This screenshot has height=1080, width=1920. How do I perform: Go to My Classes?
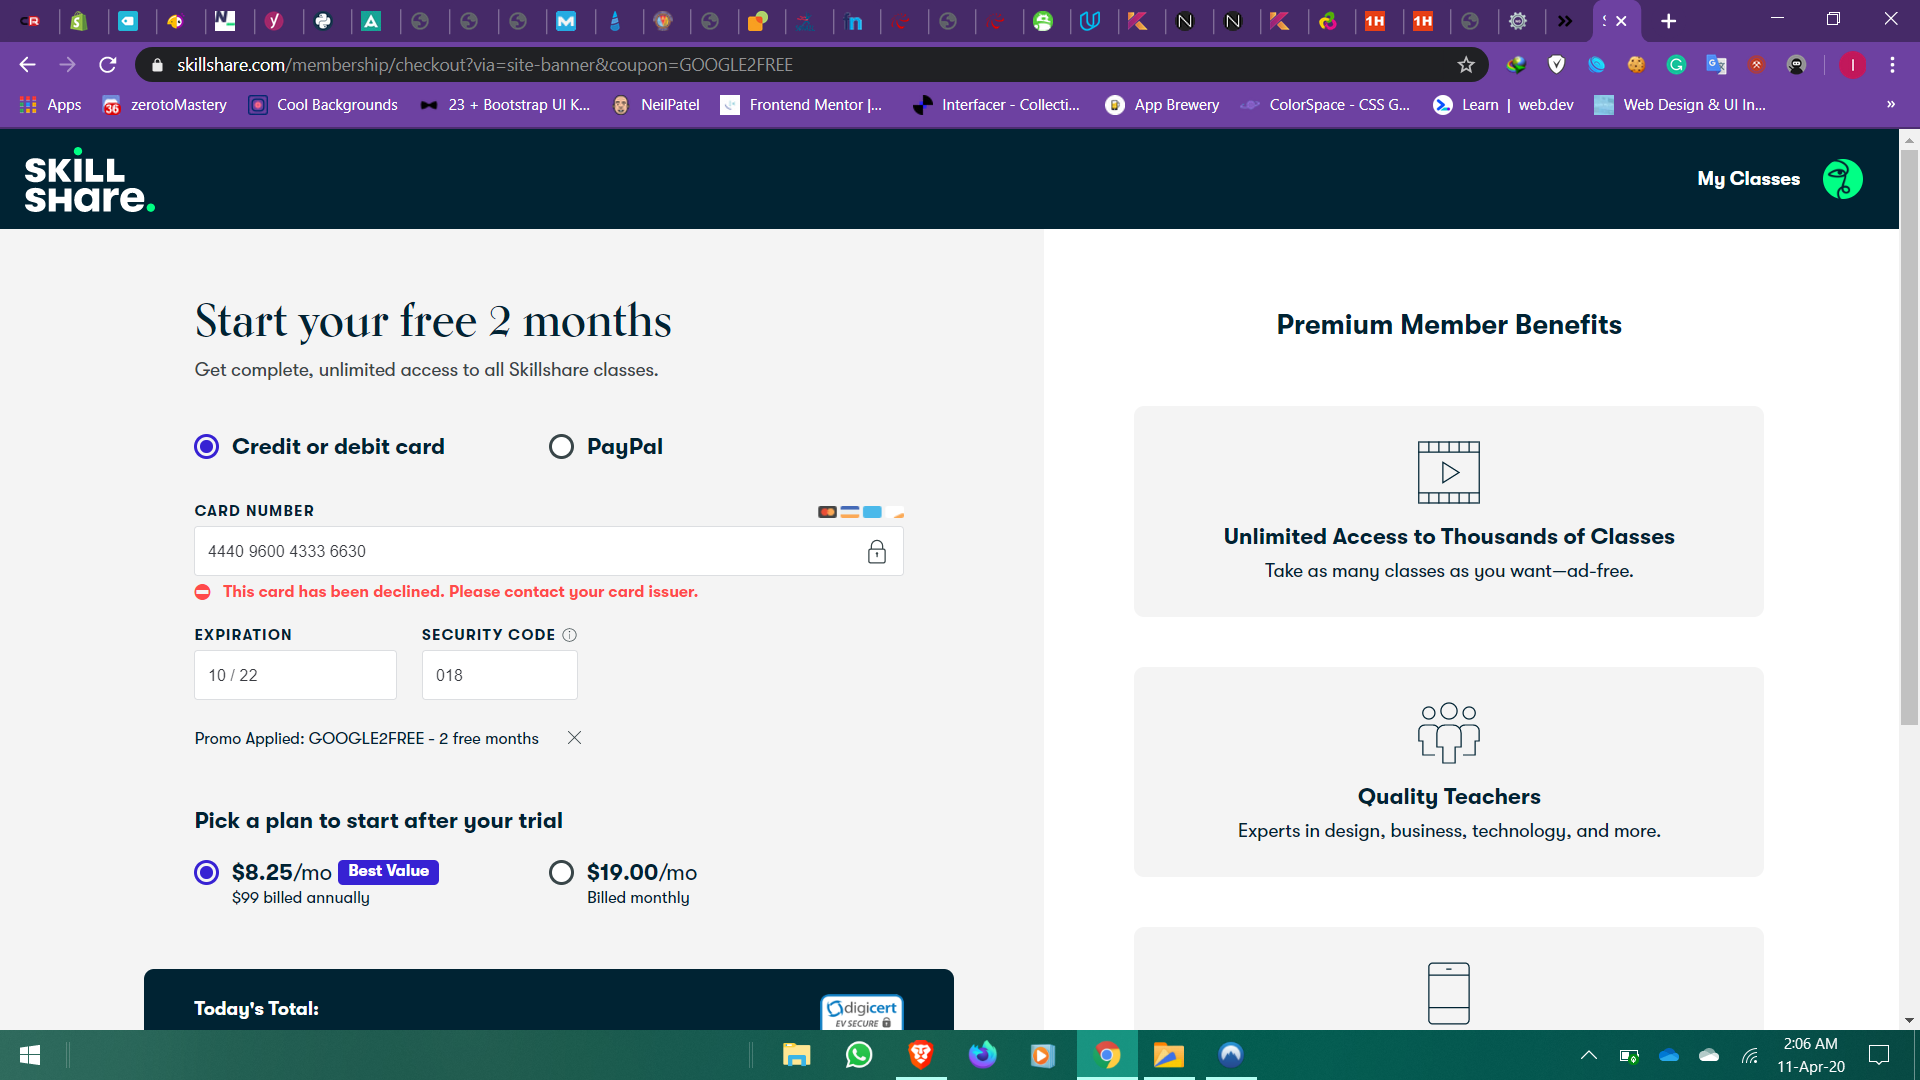tap(1748, 179)
